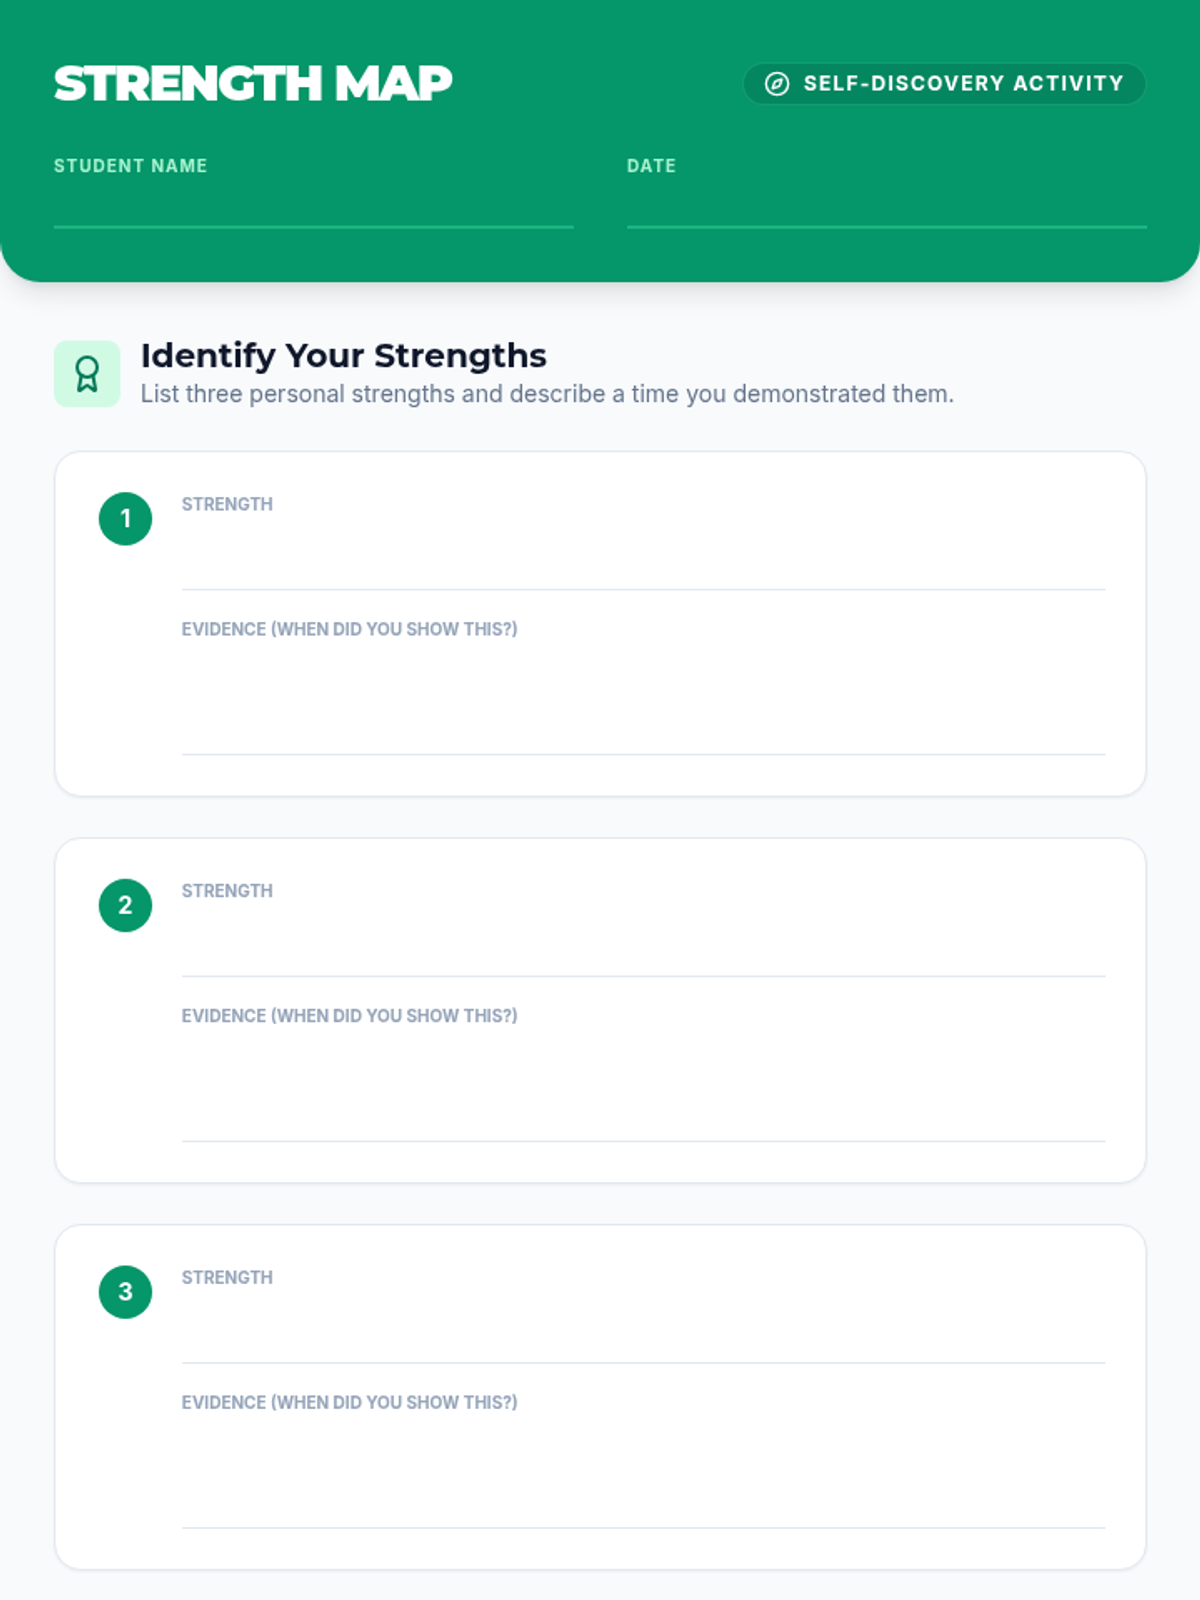Click the number 3 circle badge
Viewport: 1200px width, 1600px height.
[x=125, y=1292]
